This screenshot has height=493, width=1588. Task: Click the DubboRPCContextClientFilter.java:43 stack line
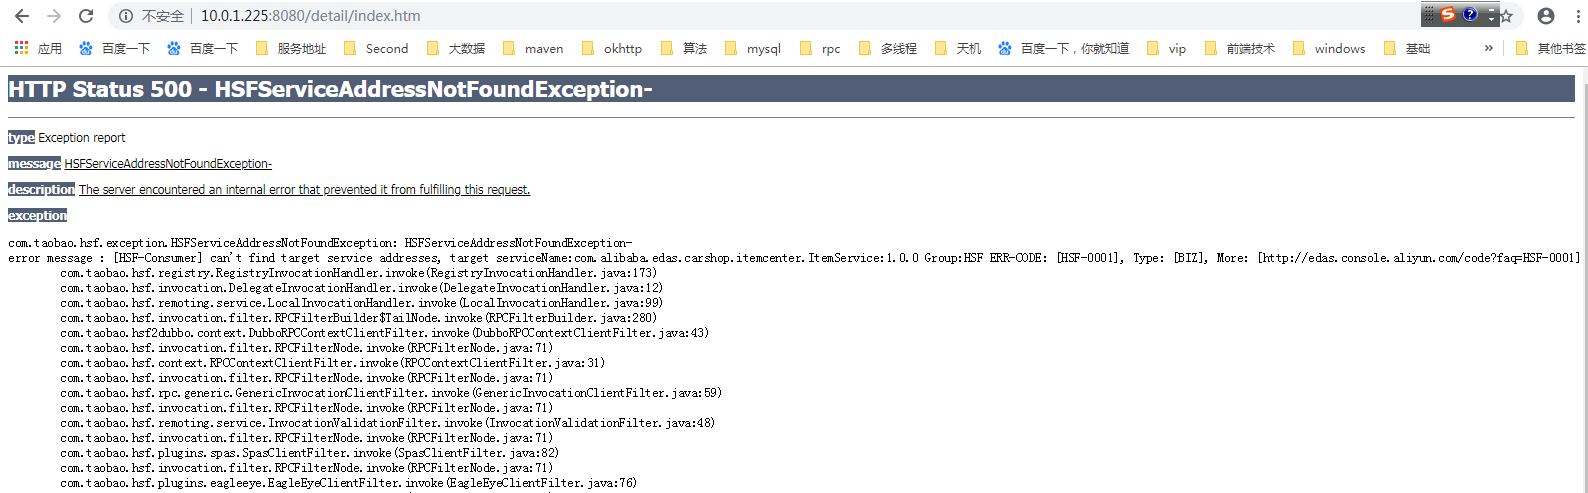tap(384, 333)
